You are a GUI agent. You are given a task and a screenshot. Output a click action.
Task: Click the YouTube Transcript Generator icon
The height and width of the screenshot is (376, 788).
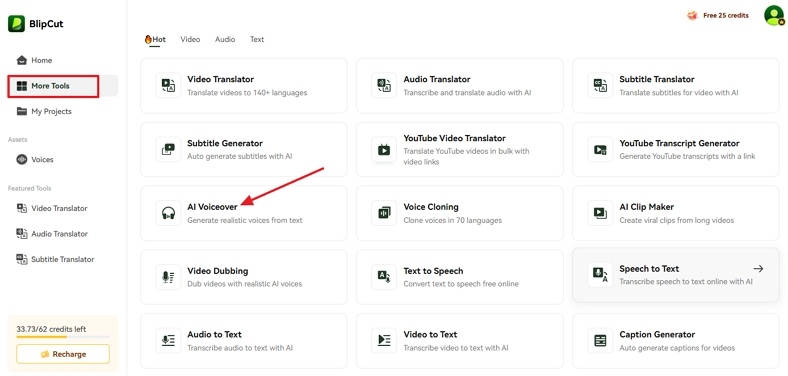click(600, 149)
